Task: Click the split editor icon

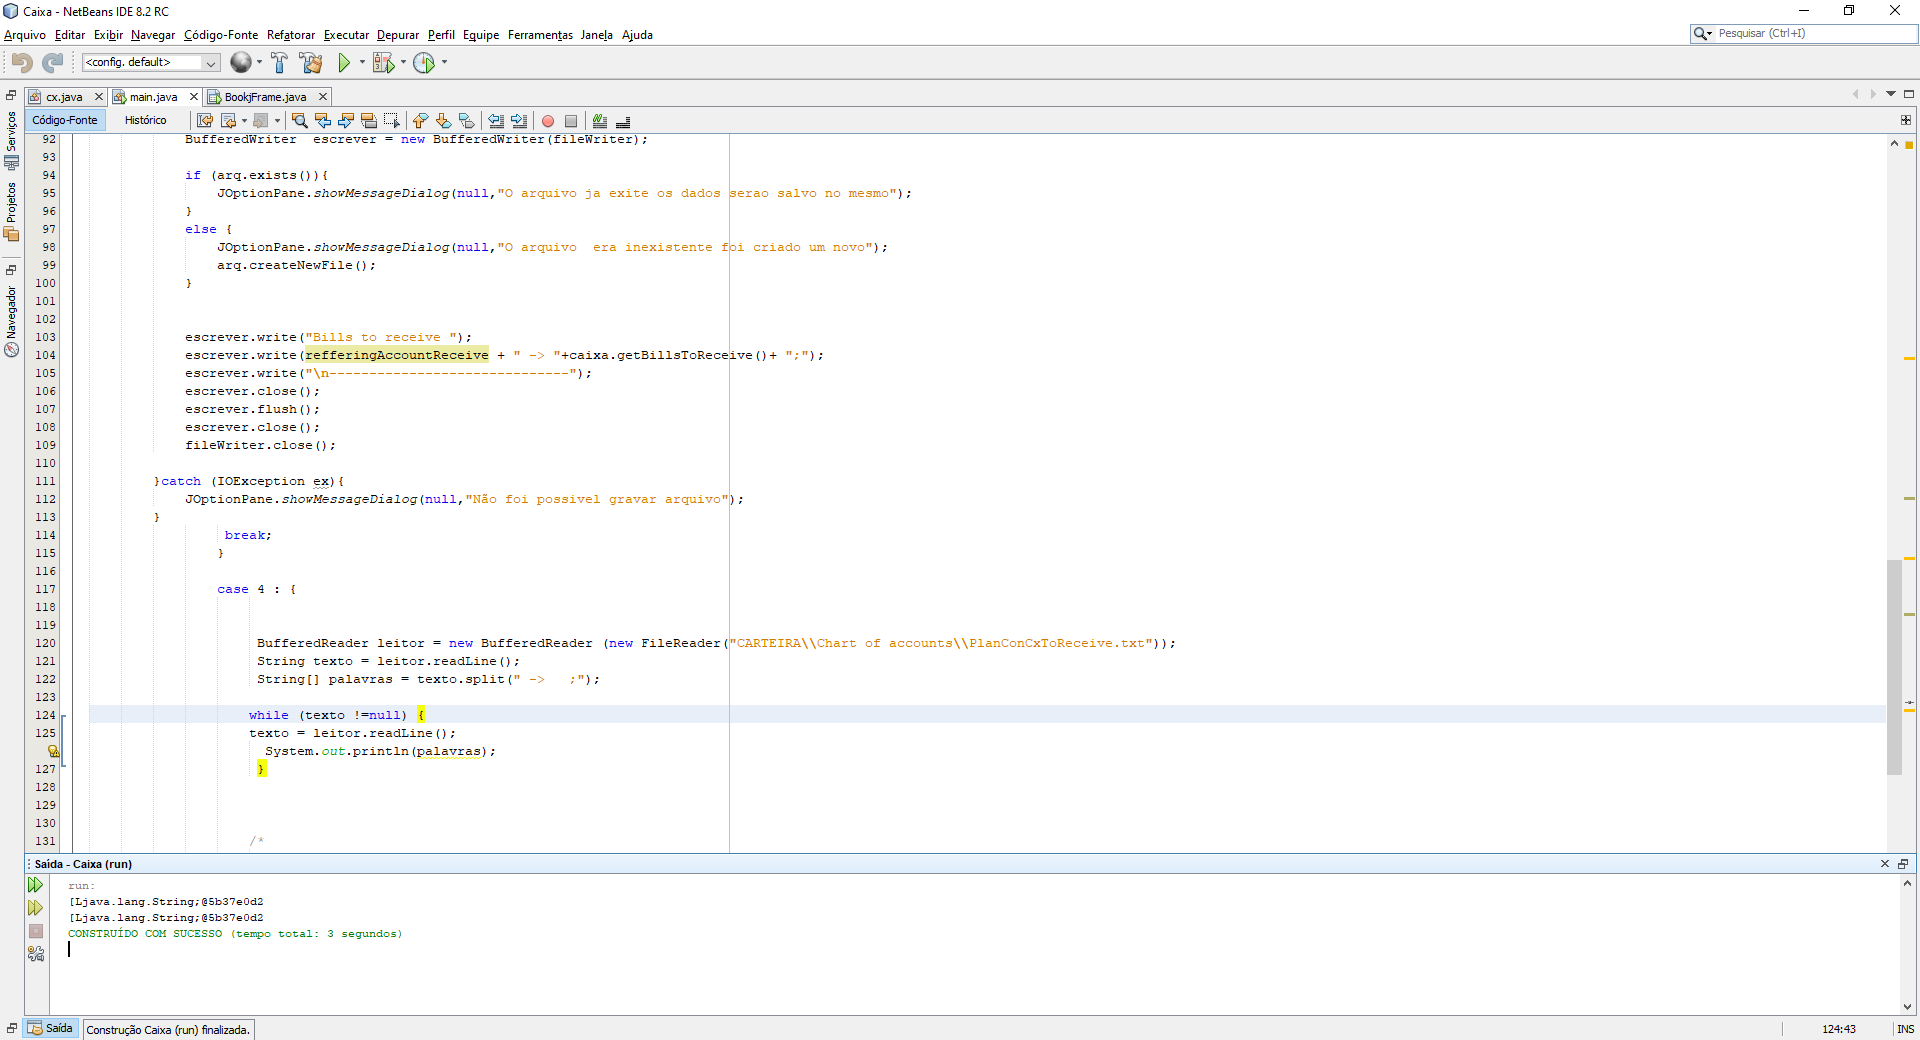Action: tap(1906, 120)
